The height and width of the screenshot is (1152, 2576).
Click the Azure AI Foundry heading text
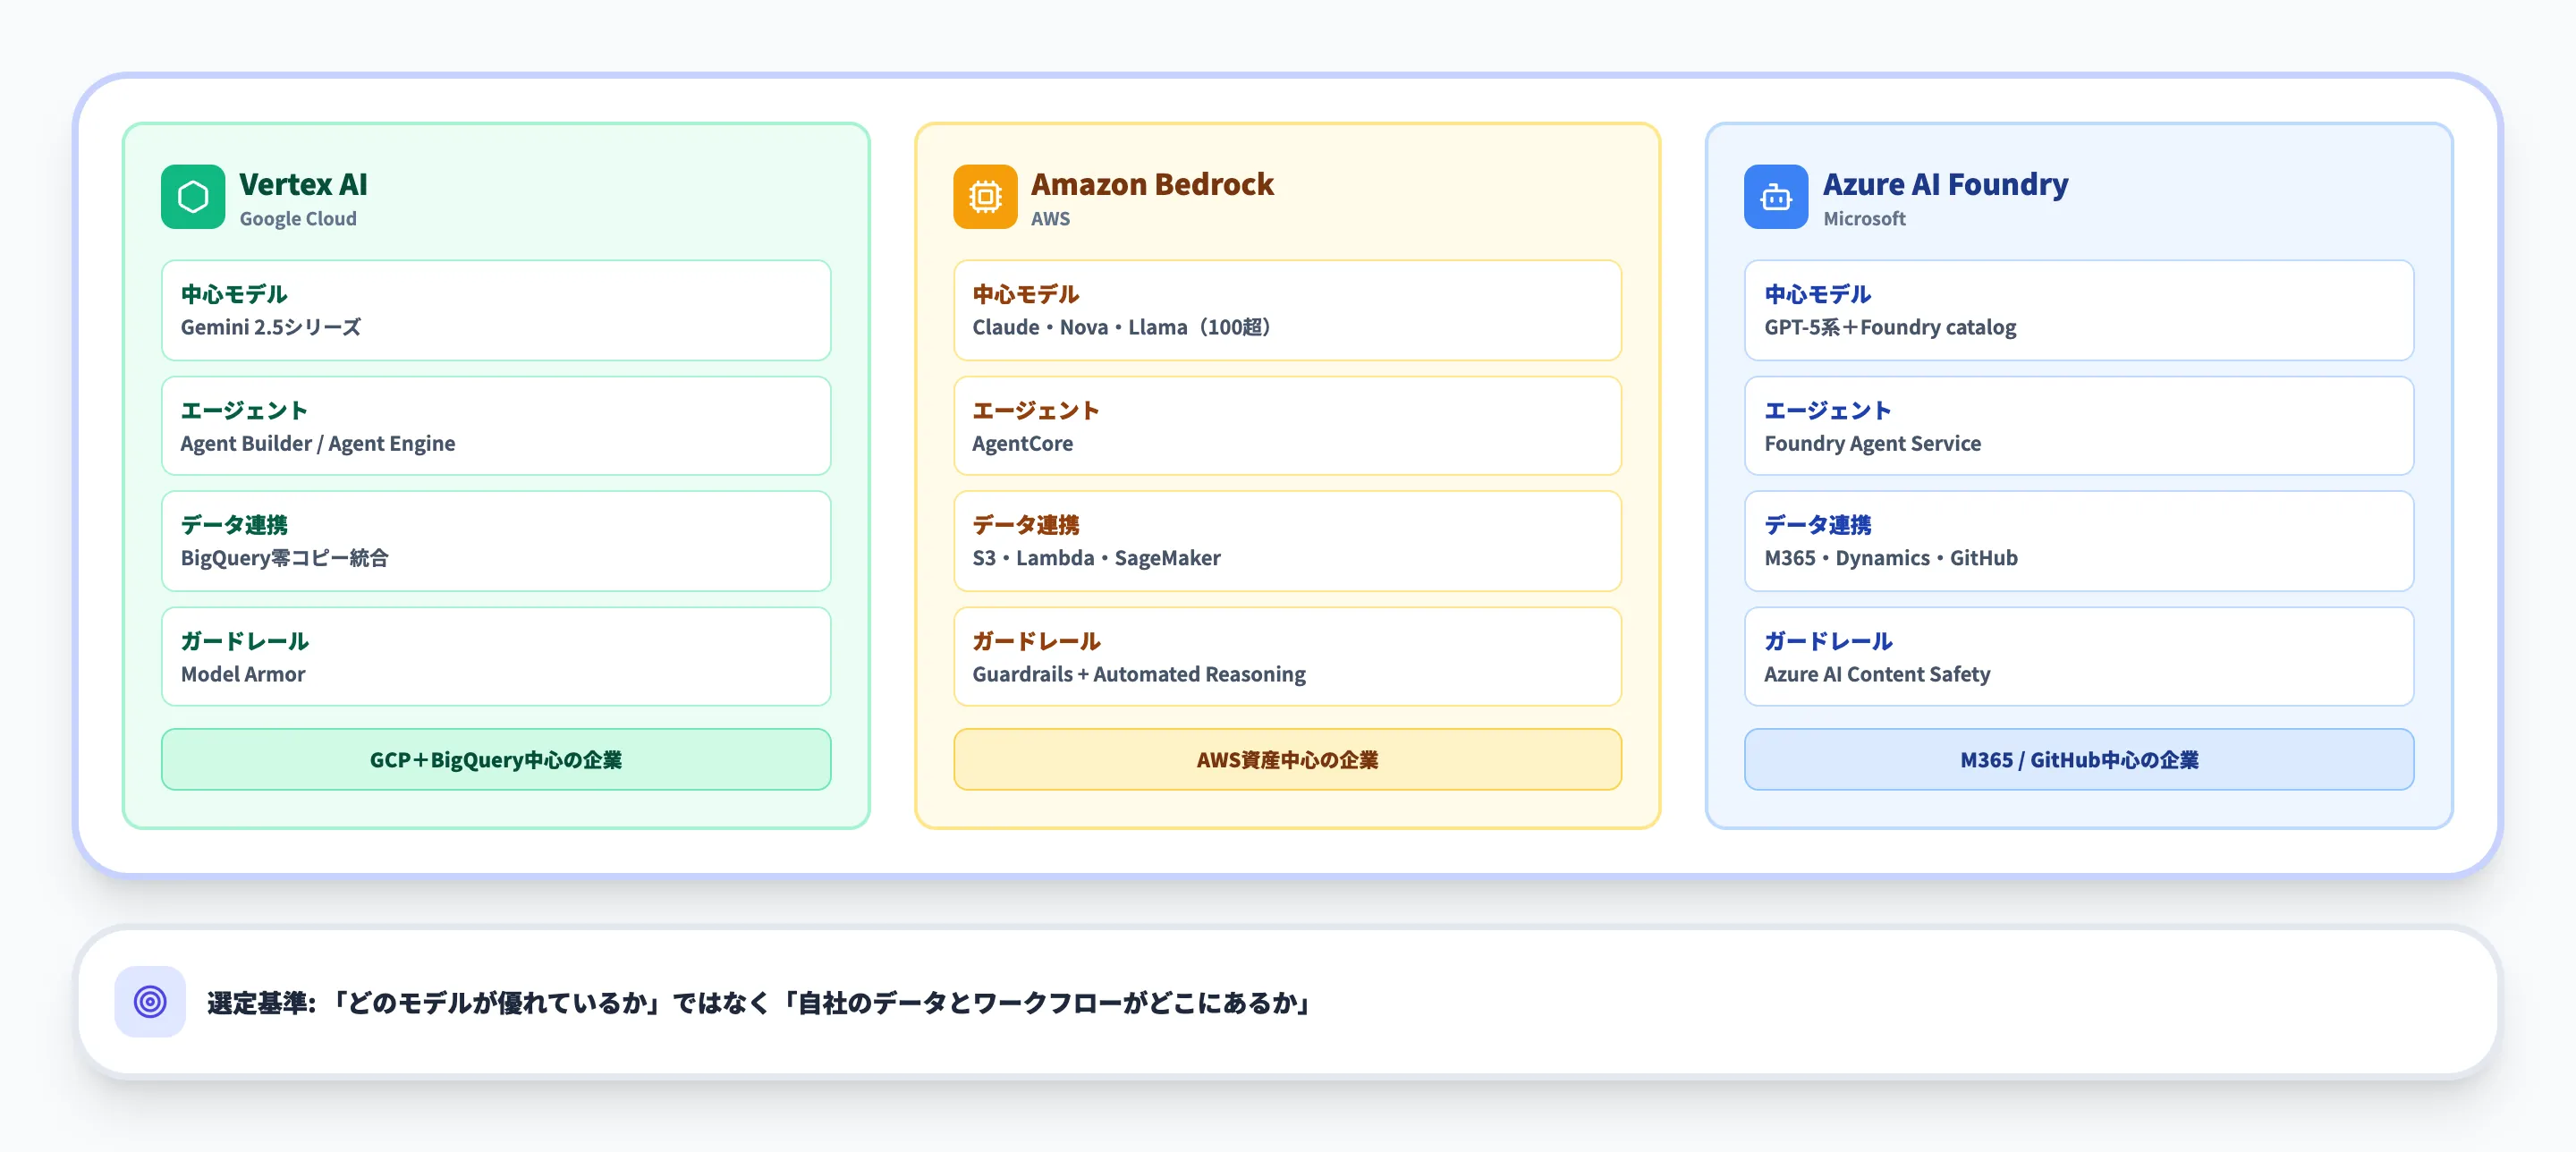[x=1945, y=184]
